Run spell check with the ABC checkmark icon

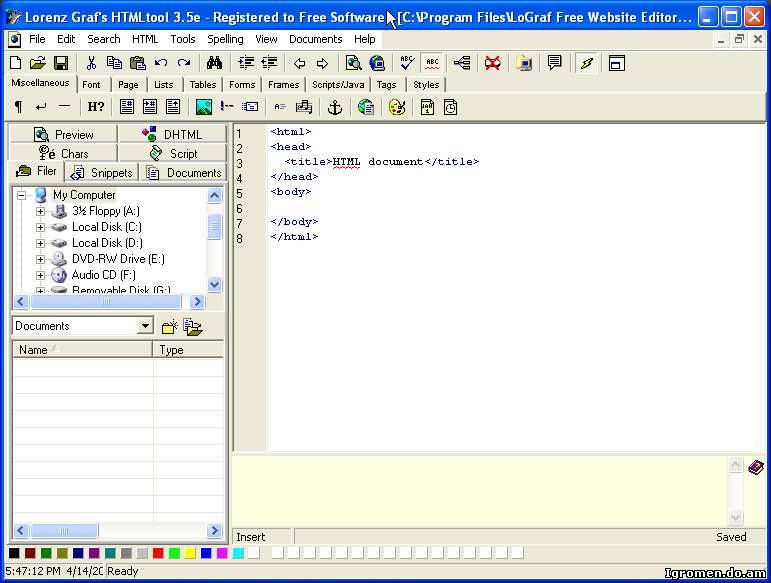pyautogui.click(x=407, y=63)
